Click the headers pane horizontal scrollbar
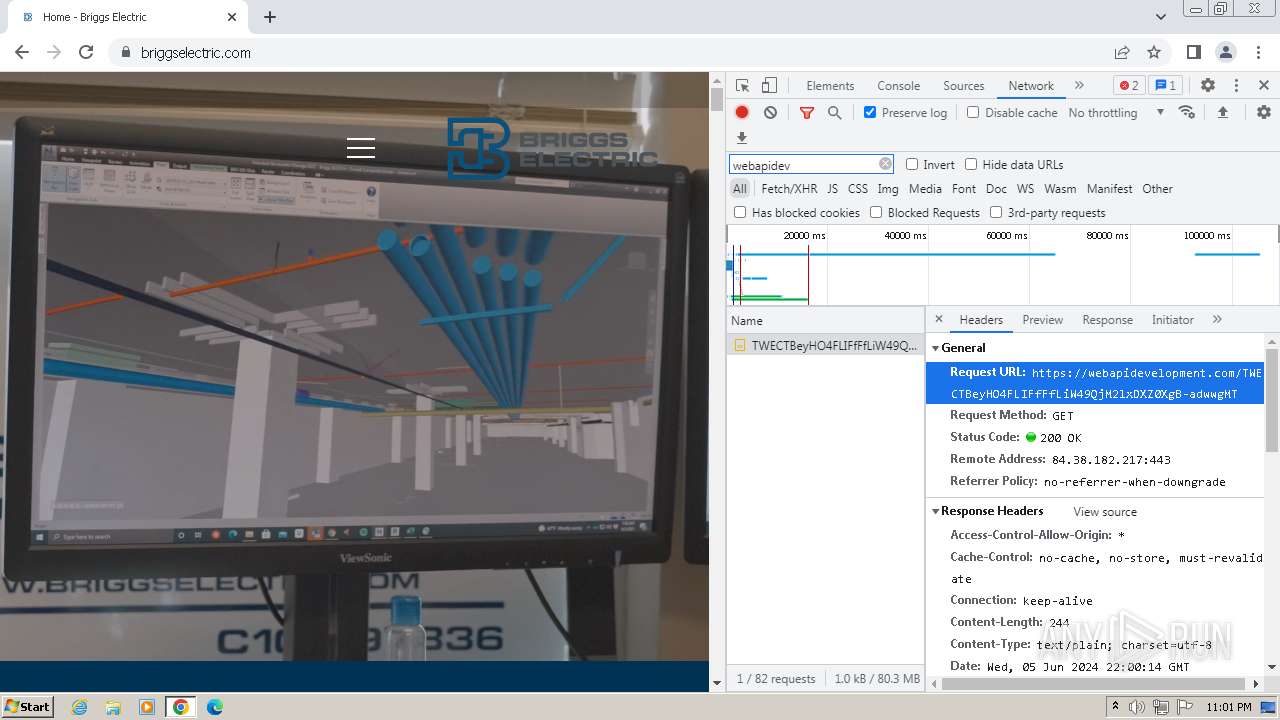The width and height of the screenshot is (1280, 720). (1095, 684)
